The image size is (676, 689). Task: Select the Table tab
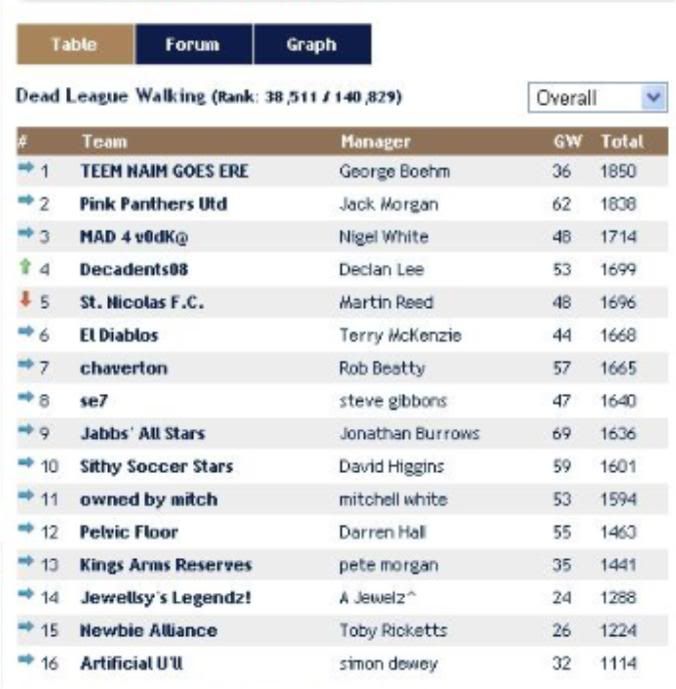click(74, 45)
